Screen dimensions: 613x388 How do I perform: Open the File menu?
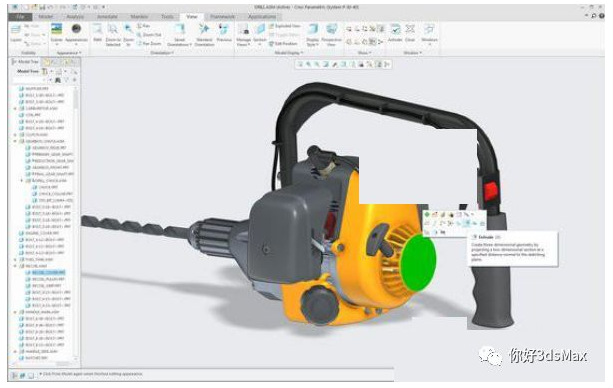tap(20, 16)
